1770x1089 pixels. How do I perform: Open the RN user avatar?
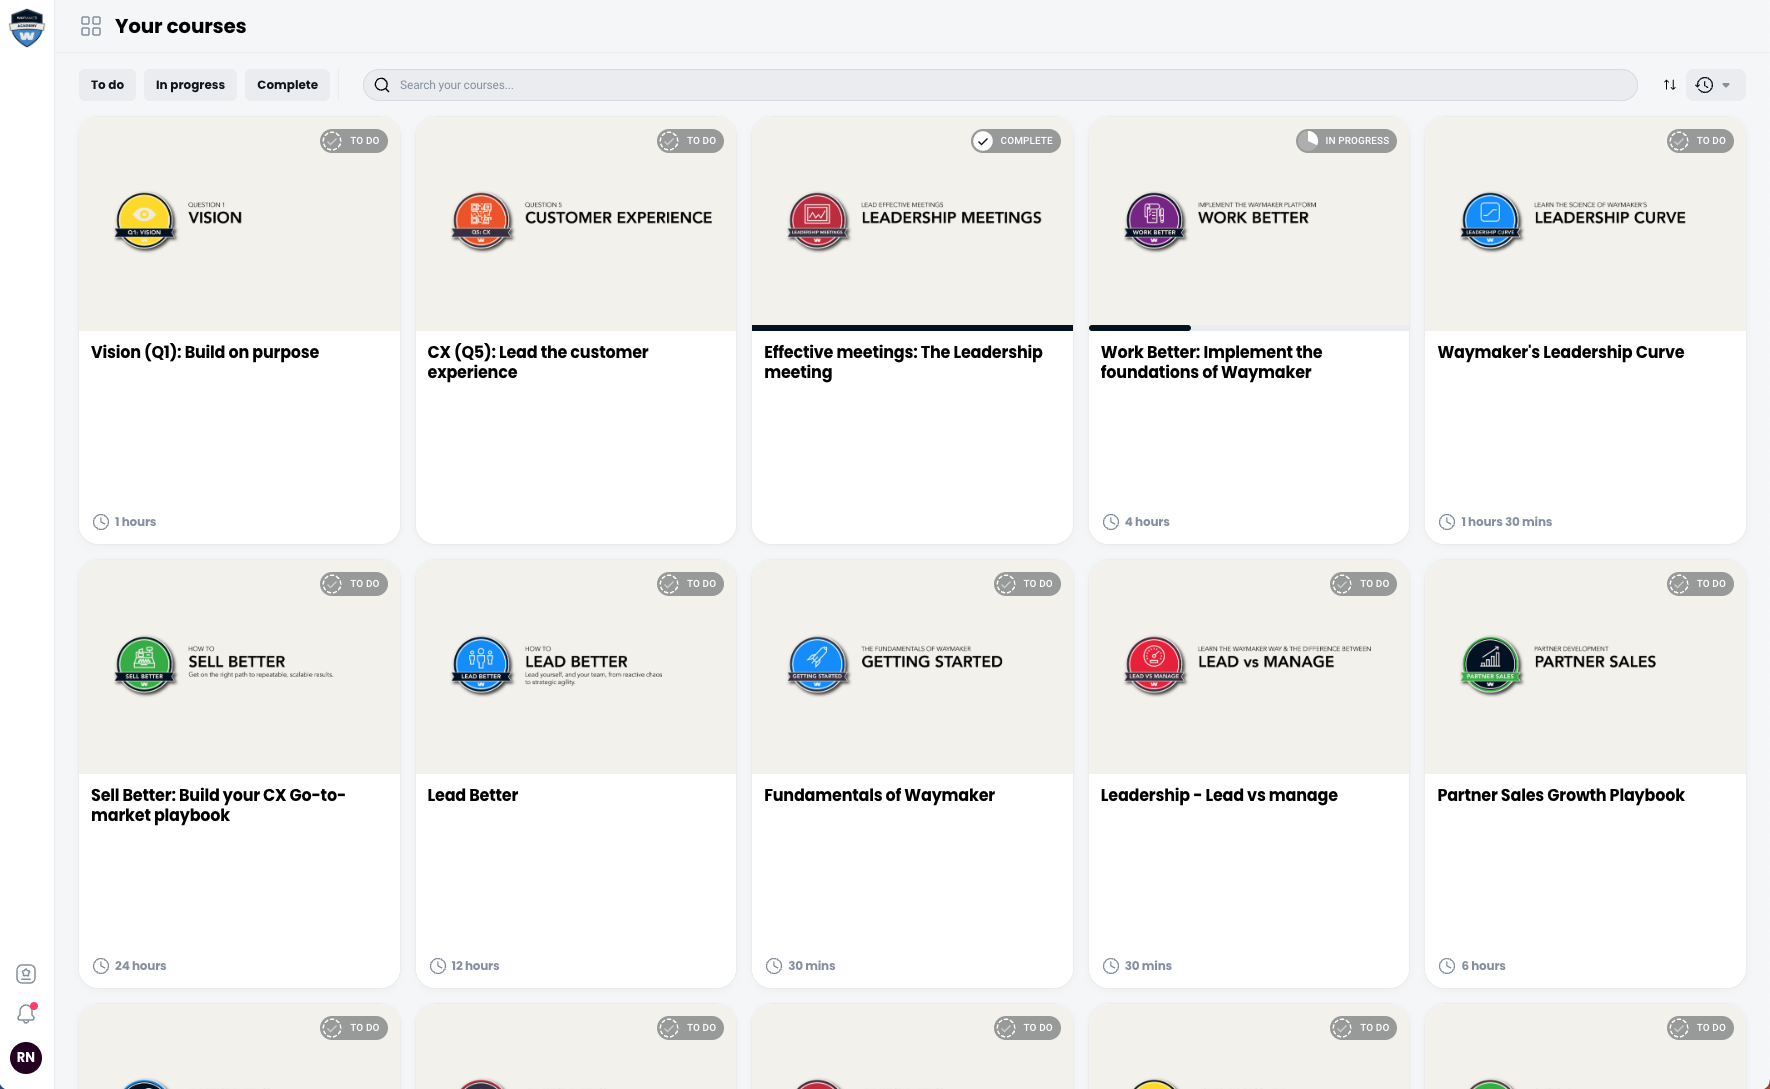[x=26, y=1057]
